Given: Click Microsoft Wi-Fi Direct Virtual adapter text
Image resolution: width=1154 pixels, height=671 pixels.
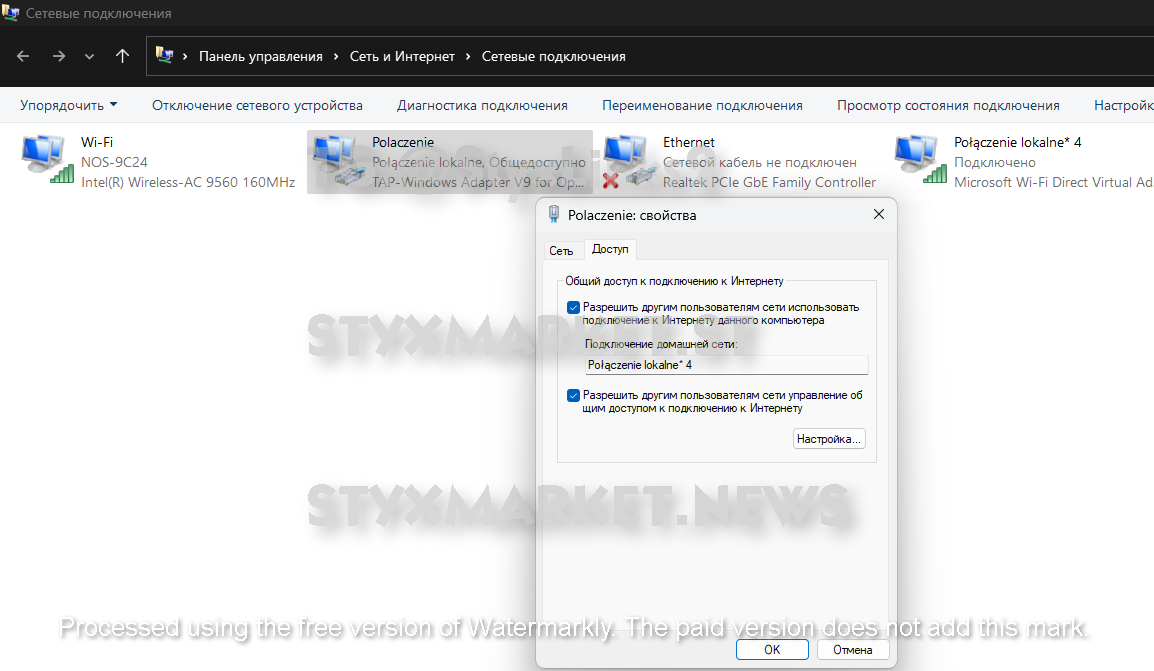Looking at the screenshot, I should (1053, 182).
